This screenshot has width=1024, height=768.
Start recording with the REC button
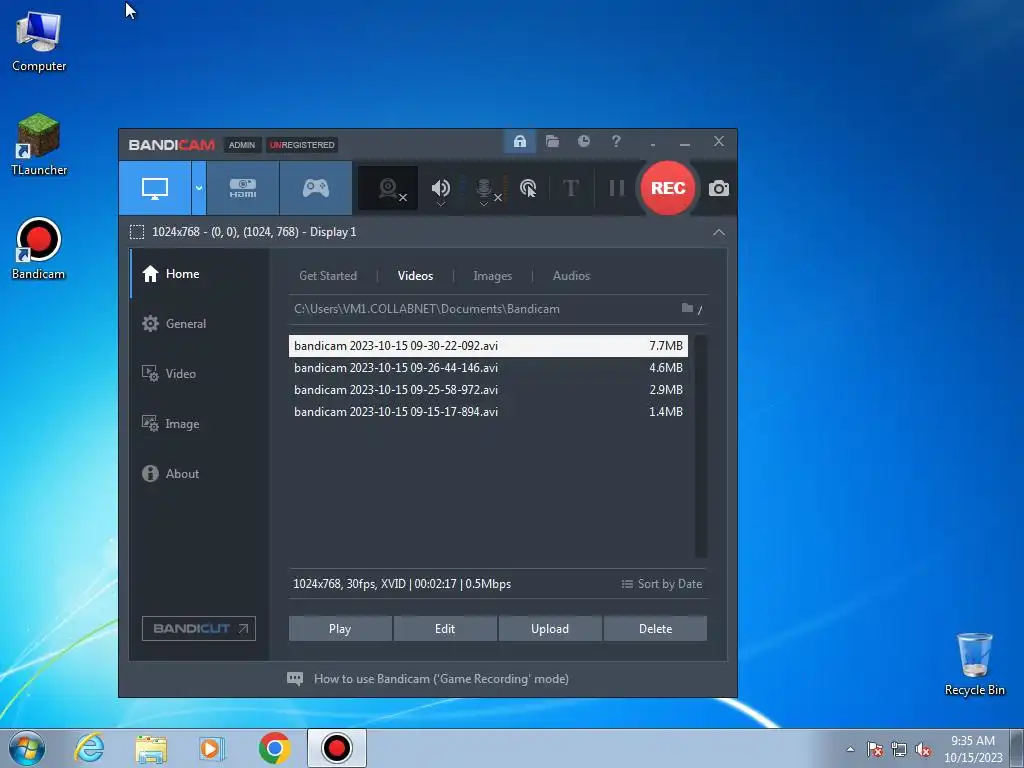tap(667, 188)
